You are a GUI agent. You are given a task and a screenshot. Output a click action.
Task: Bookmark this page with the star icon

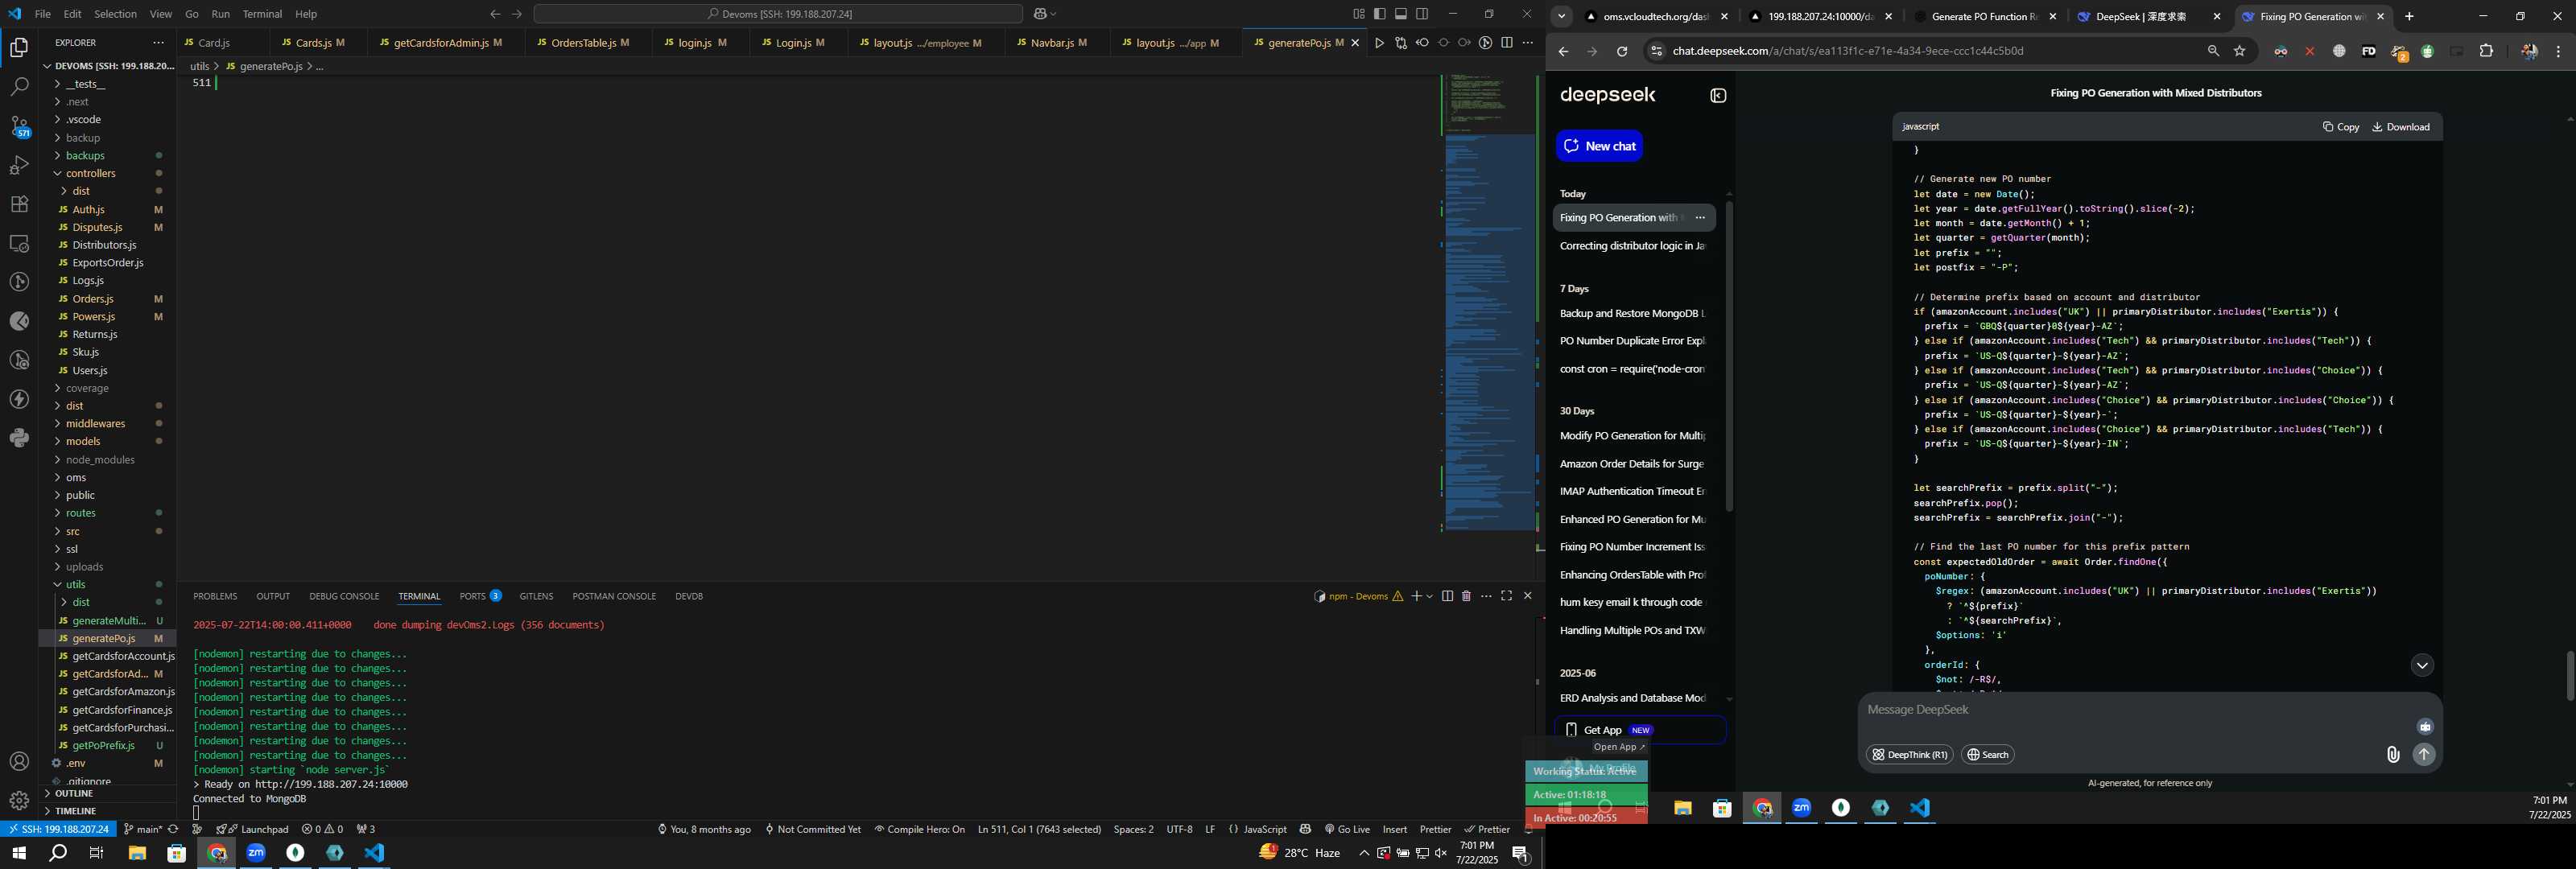[x=2240, y=51]
